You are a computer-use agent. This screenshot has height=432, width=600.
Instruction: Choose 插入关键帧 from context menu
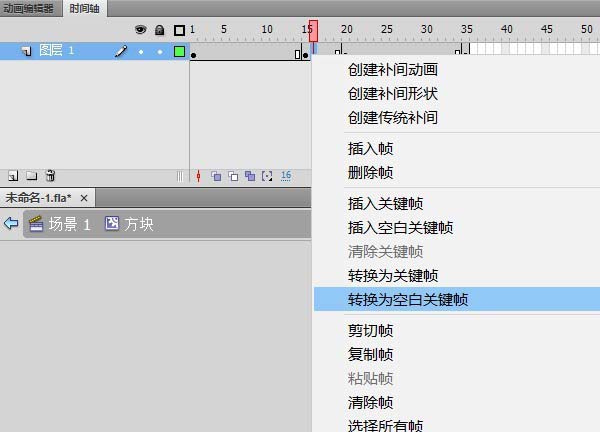[385, 204]
